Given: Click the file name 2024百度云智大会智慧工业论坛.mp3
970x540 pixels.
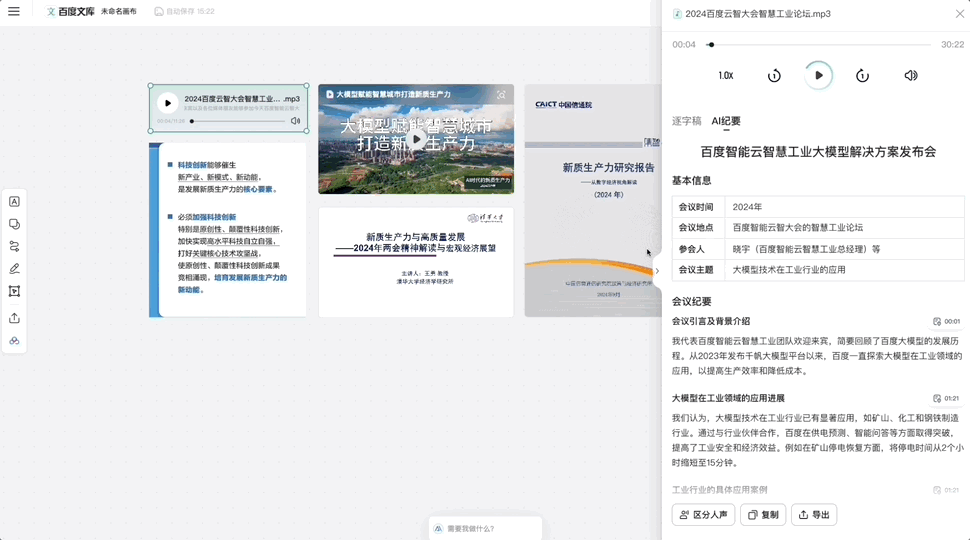Looking at the screenshot, I should 758,14.
